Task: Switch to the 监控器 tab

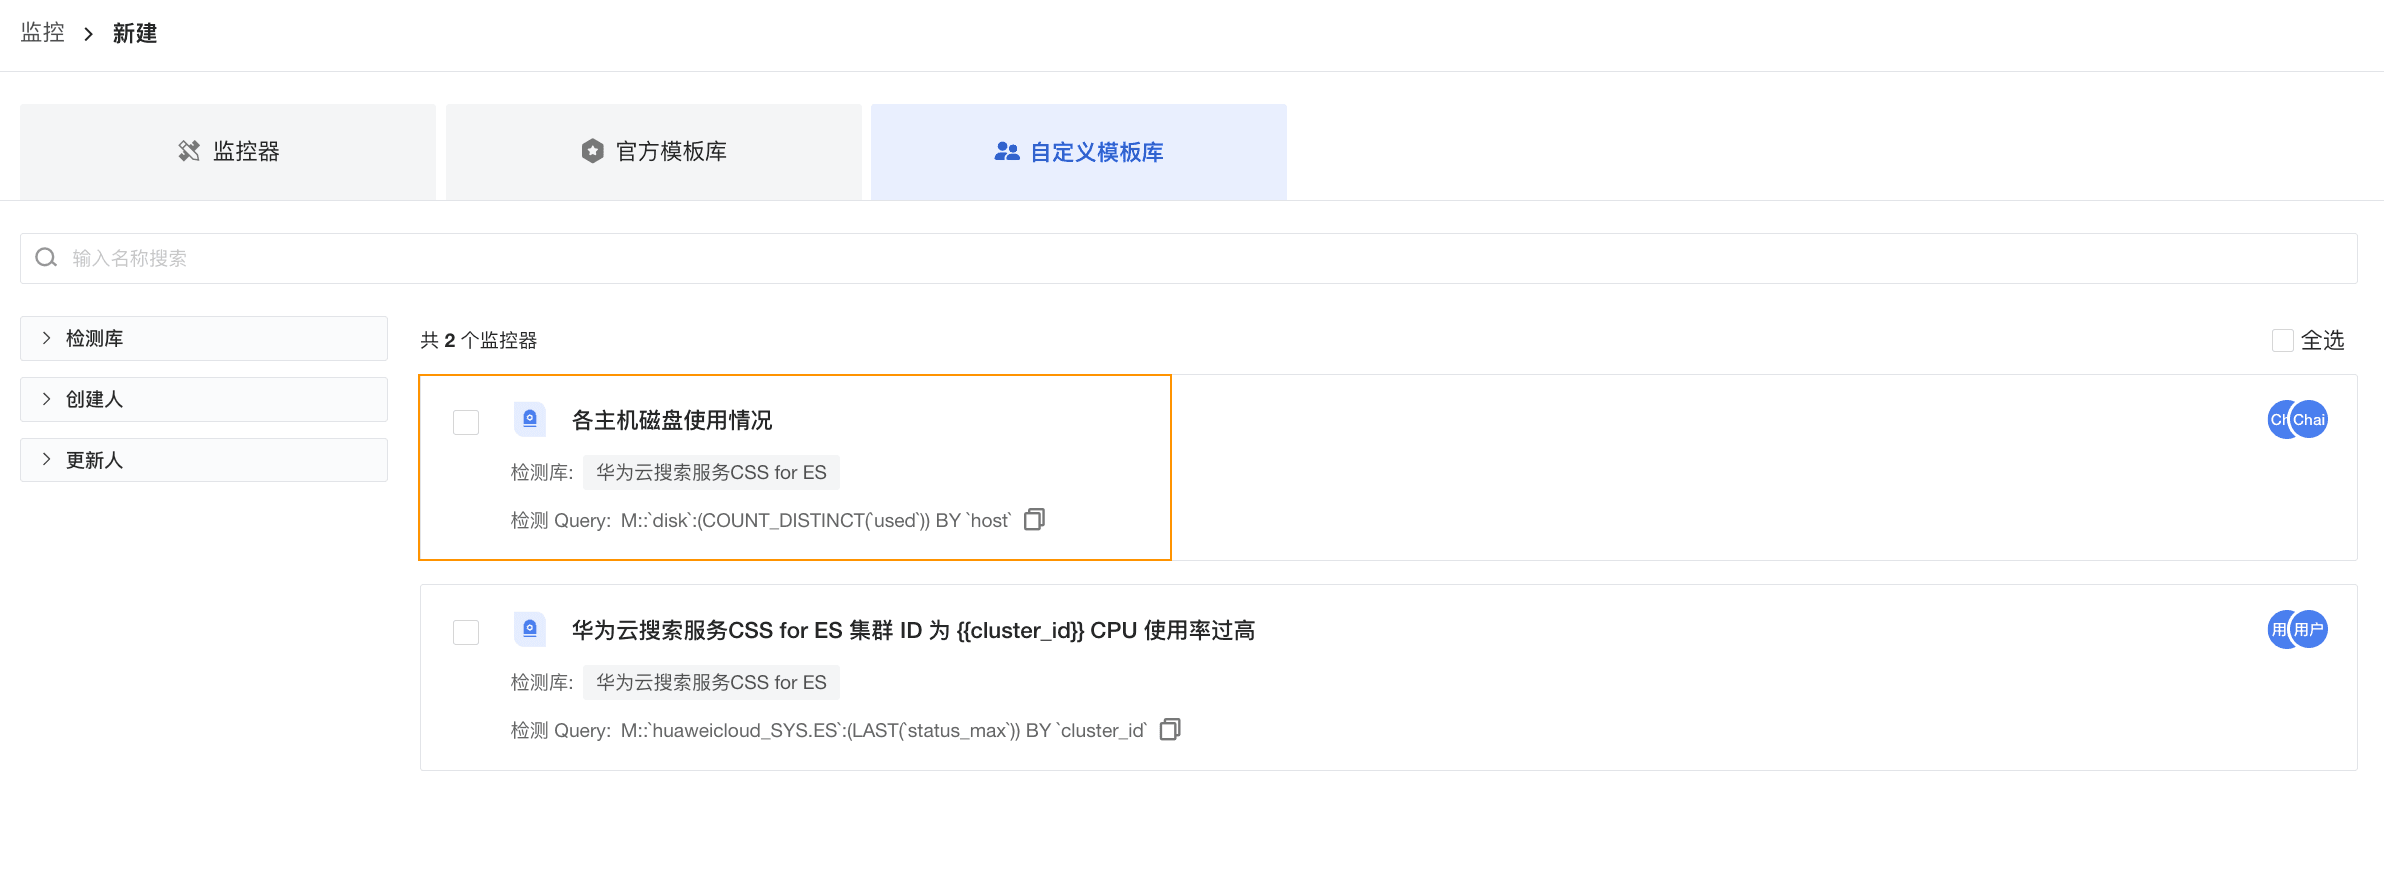Action: (228, 152)
